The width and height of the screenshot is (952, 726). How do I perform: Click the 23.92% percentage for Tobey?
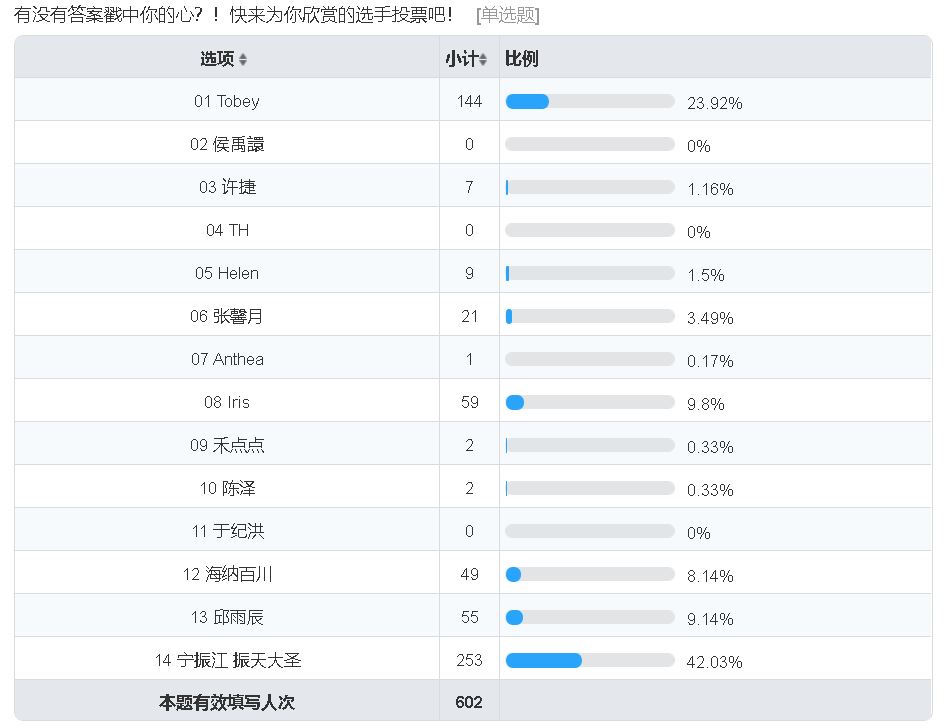click(714, 103)
